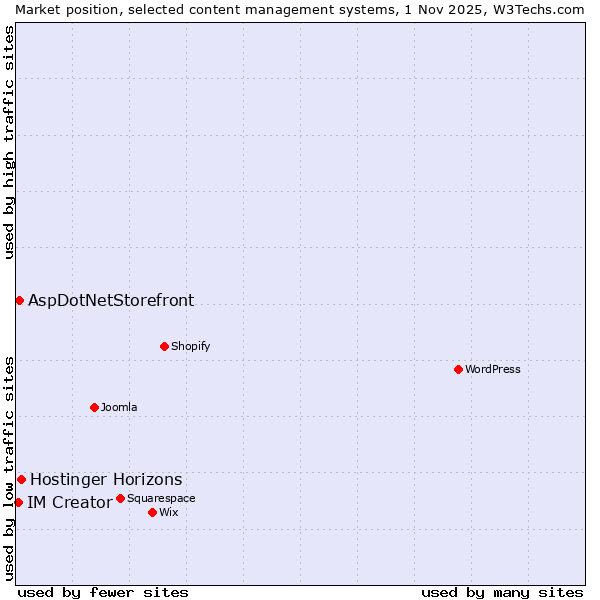Click the 'used by high traffic sites' label
This screenshot has height=600, width=600.
click(x=9, y=142)
